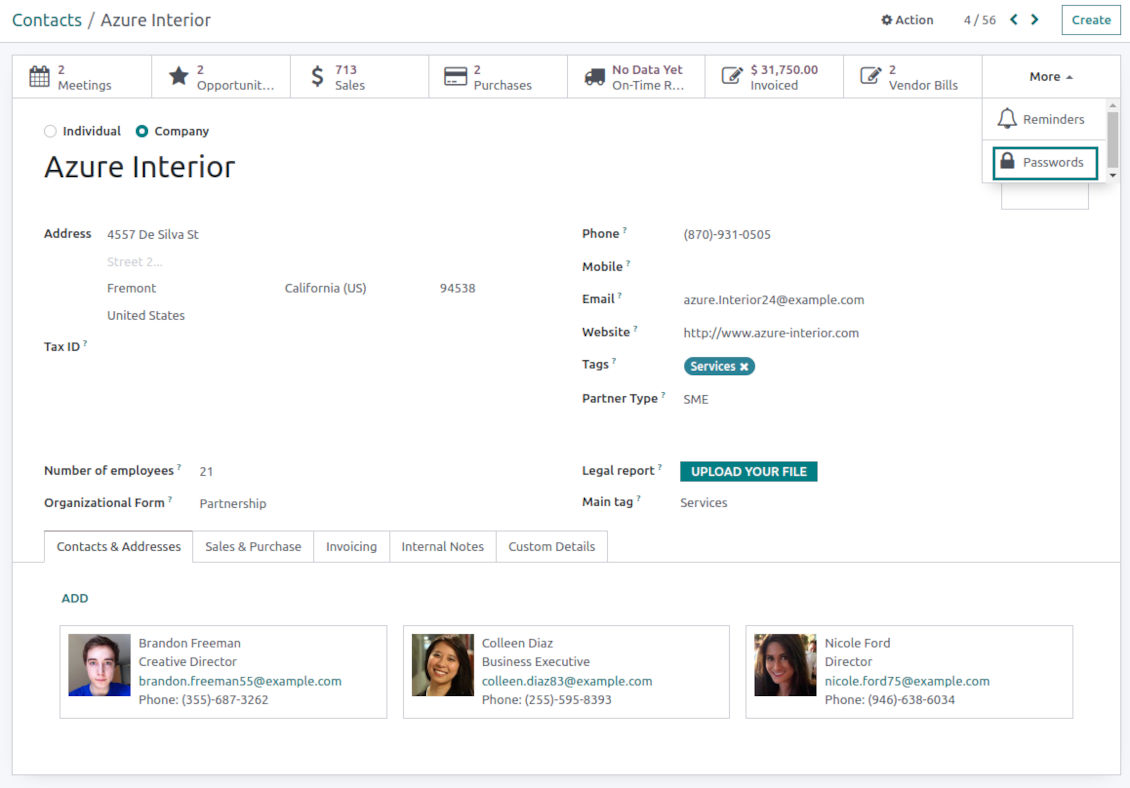This screenshot has height=788, width=1130.
Task: Click the truck On-Time Rate icon
Action: [x=595, y=77]
